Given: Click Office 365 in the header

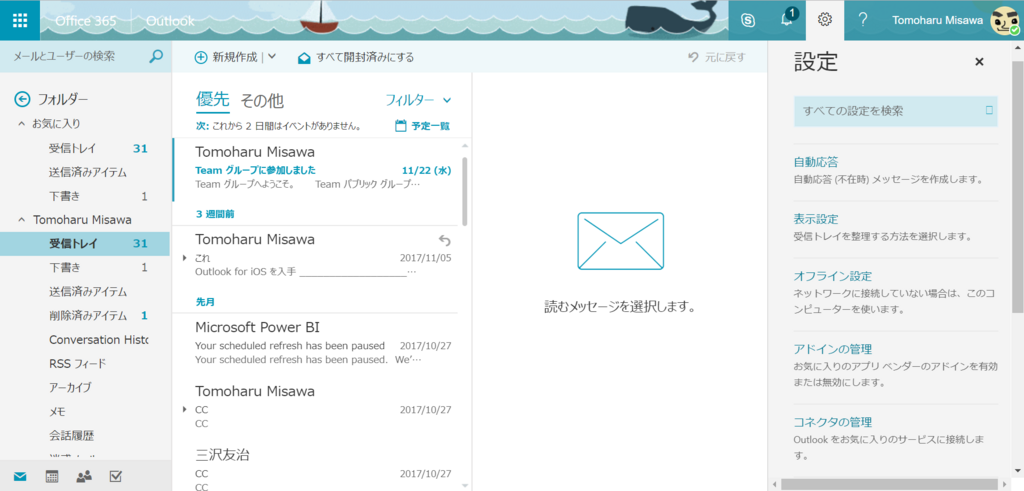Looking at the screenshot, I should click(86, 21).
